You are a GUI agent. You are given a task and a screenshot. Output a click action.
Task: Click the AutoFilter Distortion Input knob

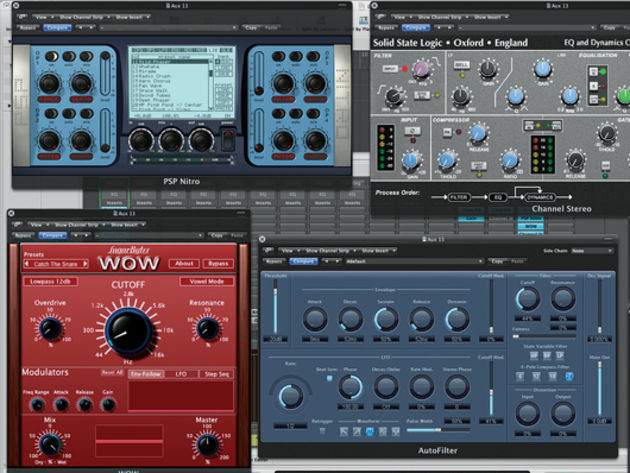[x=528, y=414]
